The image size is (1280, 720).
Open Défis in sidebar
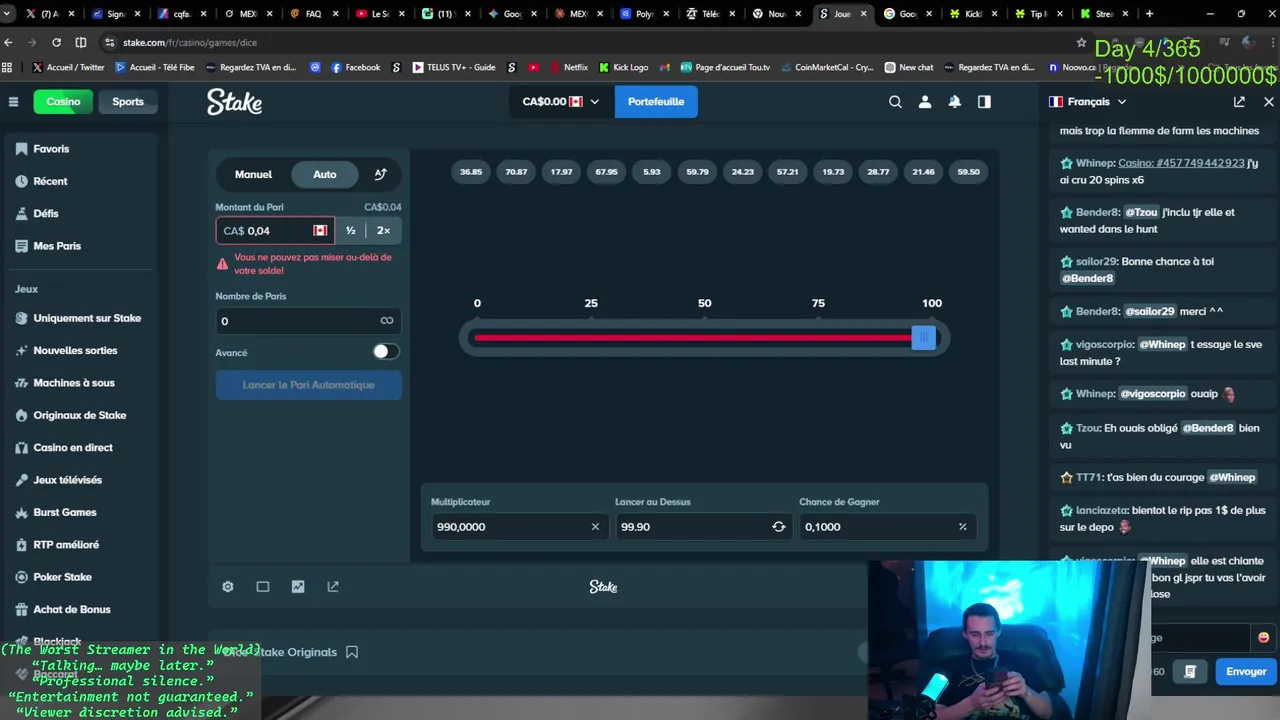(80, 214)
